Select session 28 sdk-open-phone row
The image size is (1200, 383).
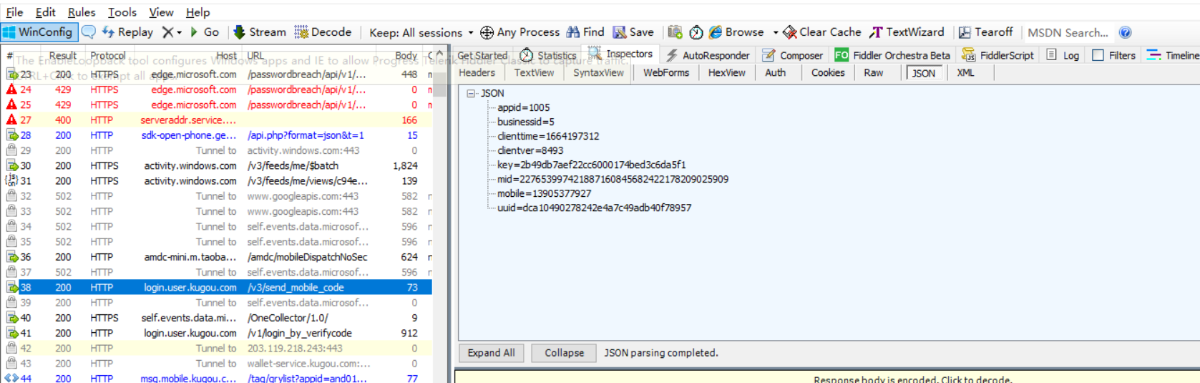[x=217, y=135]
